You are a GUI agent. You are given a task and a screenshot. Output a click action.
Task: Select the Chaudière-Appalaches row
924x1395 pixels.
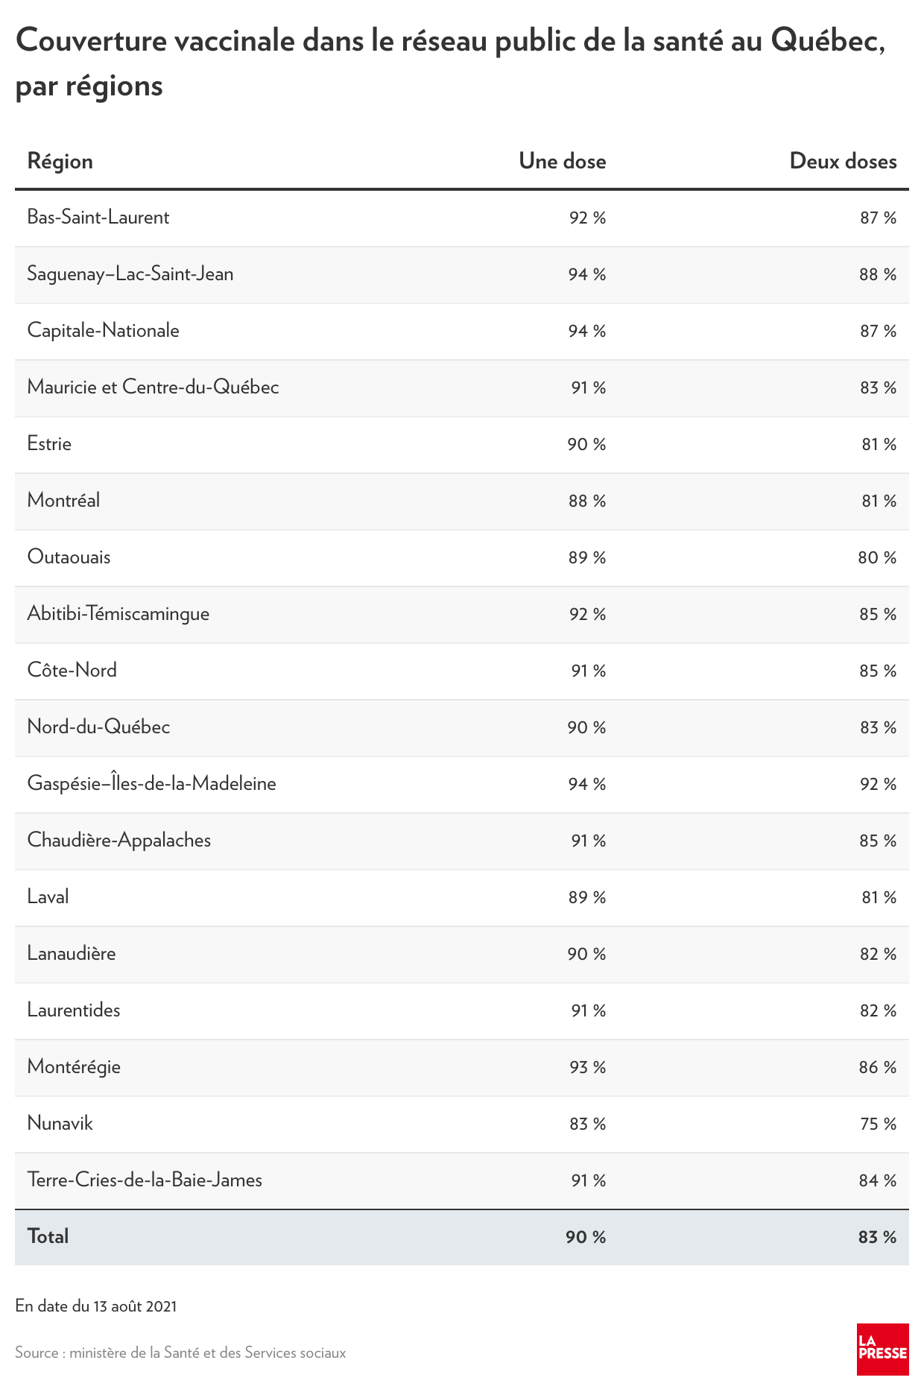point(462,841)
